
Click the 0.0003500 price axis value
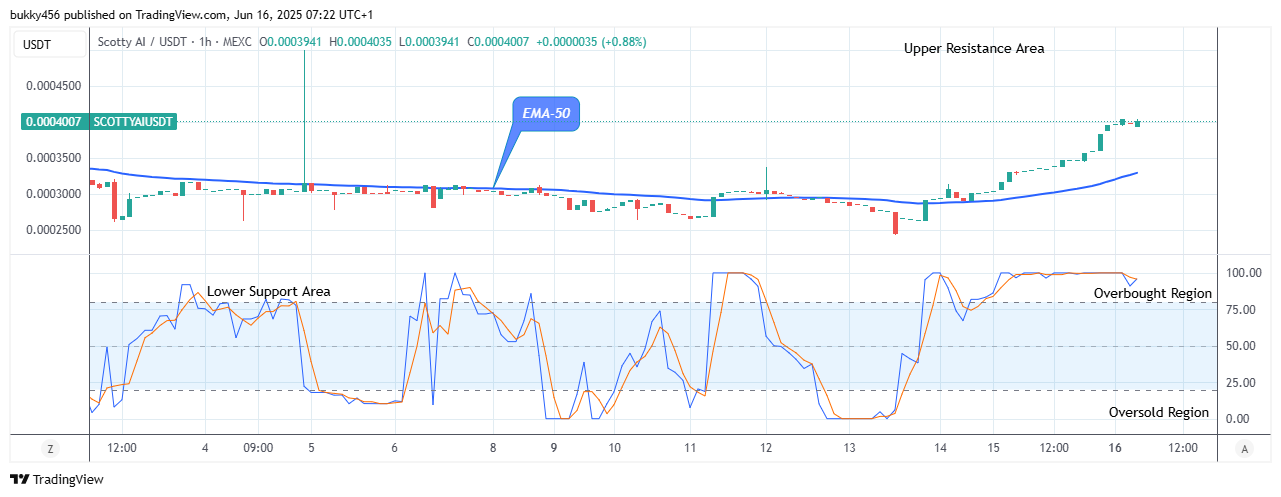click(x=53, y=158)
